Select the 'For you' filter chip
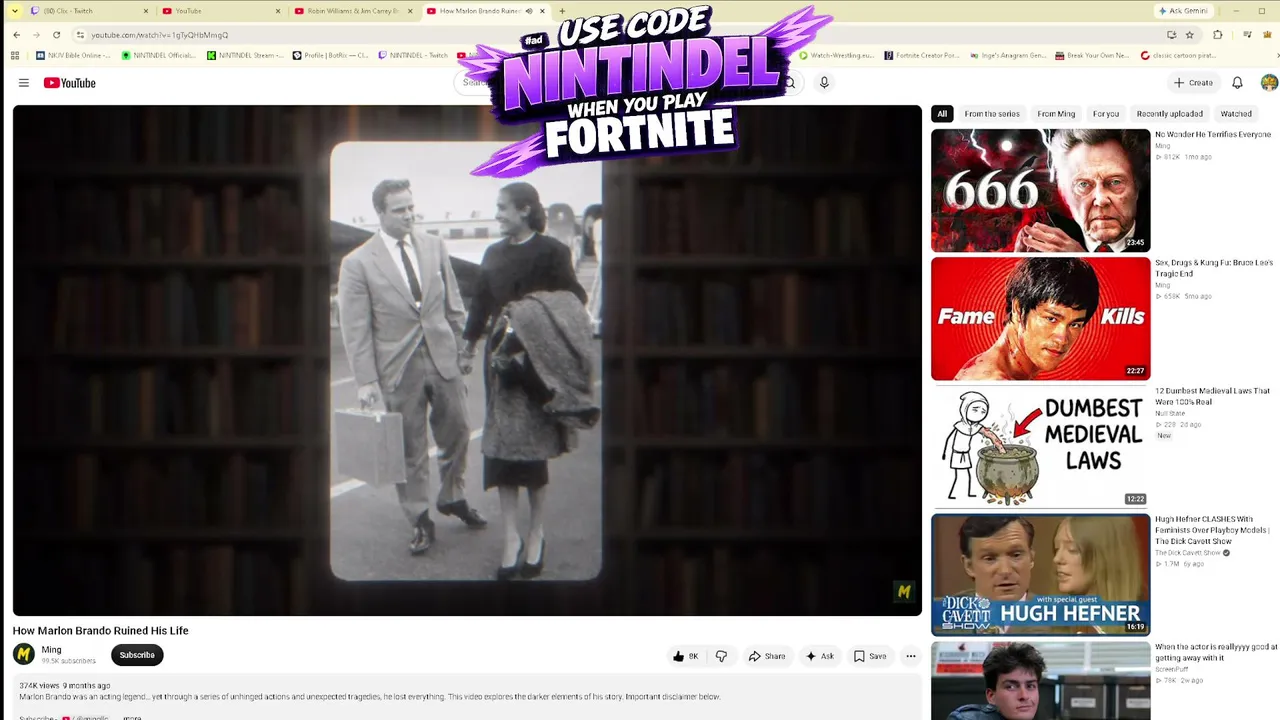The height and width of the screenshot is (720, 1280). [x=1106, y=114]
